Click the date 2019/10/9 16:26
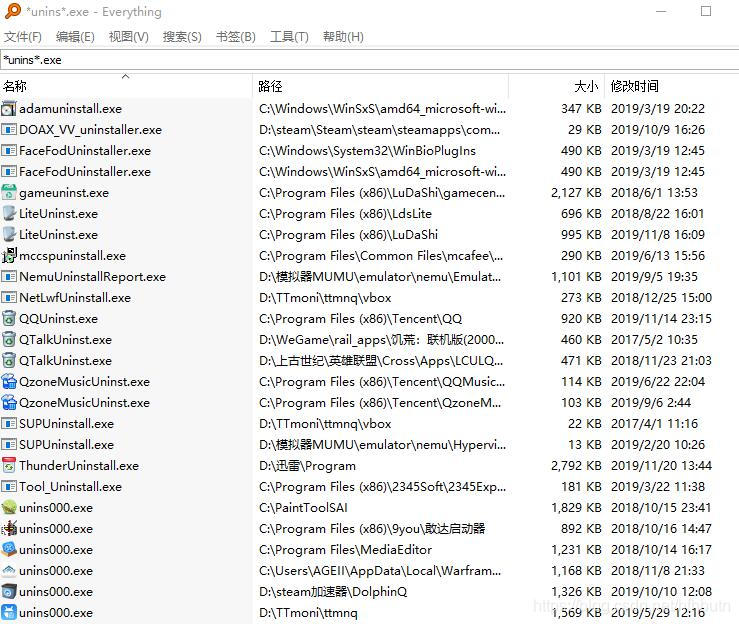 click(x=658, y=130)
